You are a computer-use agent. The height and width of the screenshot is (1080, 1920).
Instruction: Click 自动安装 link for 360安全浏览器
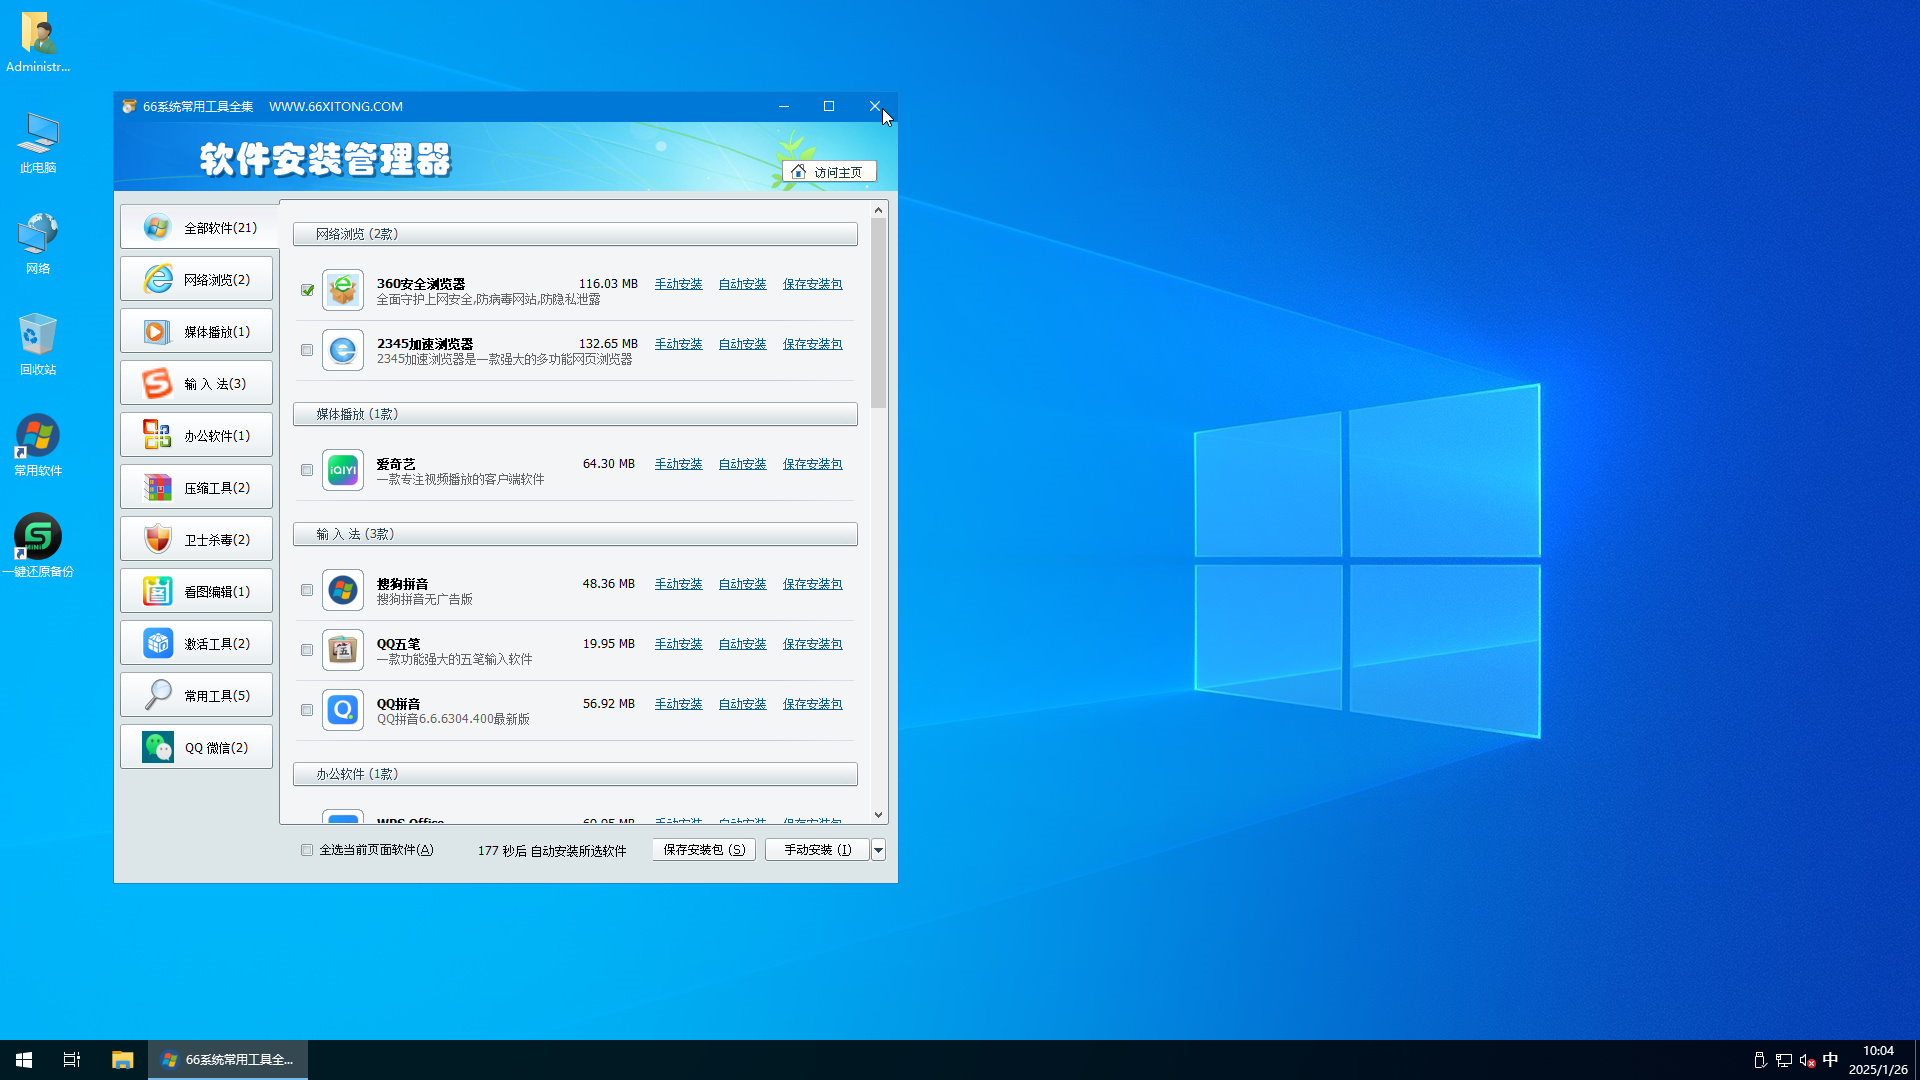(x=742, y=284)
